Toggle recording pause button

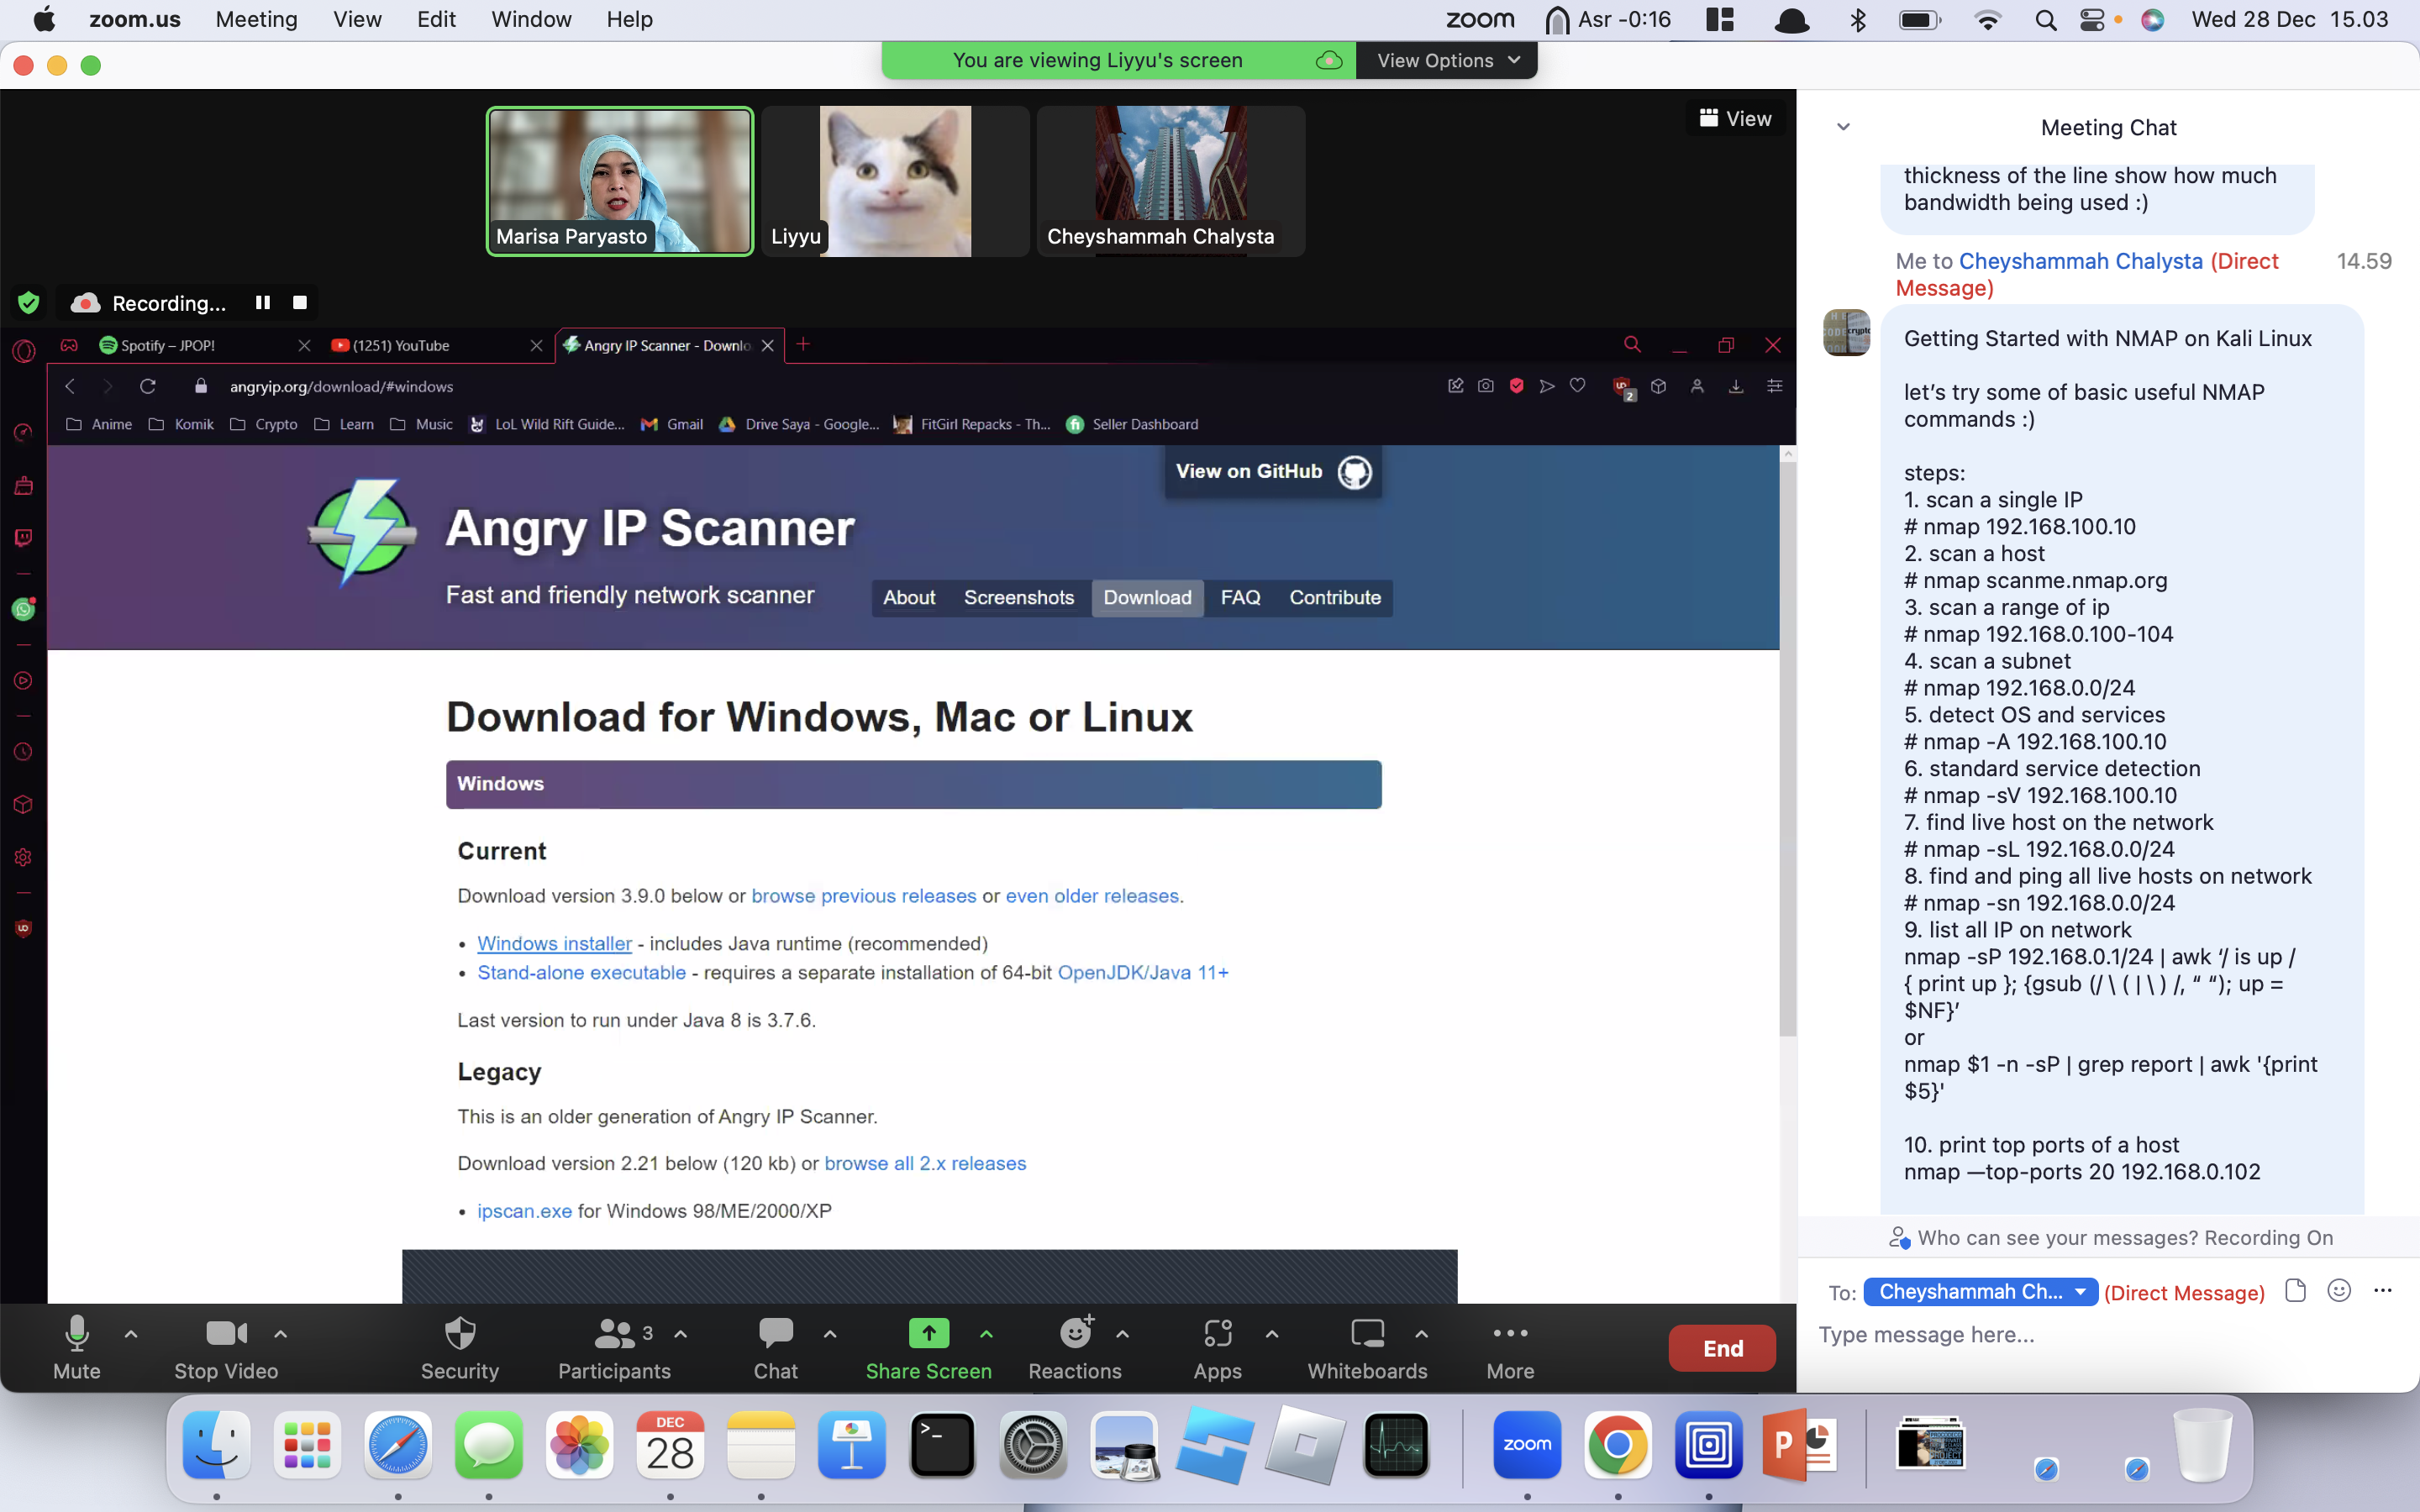[261, 302]
